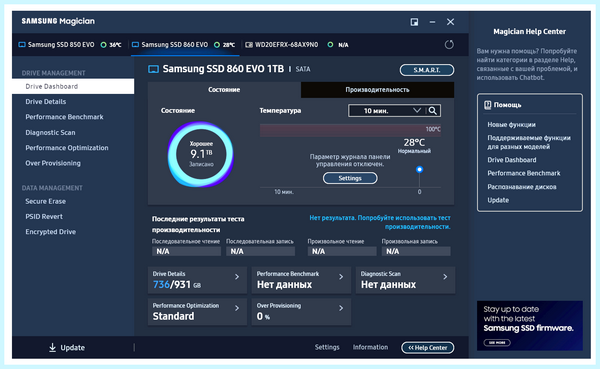Click the 28°C Нормальный temperature reading
This screenshot has width=600, height=369.
point(414,145)
